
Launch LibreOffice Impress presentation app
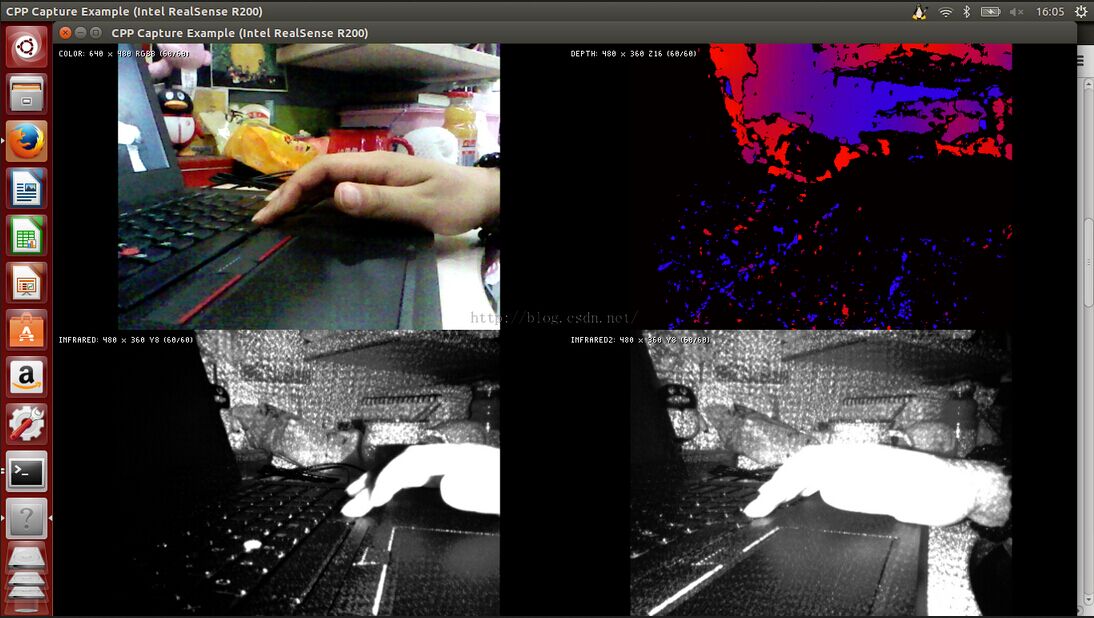(27, 283)
